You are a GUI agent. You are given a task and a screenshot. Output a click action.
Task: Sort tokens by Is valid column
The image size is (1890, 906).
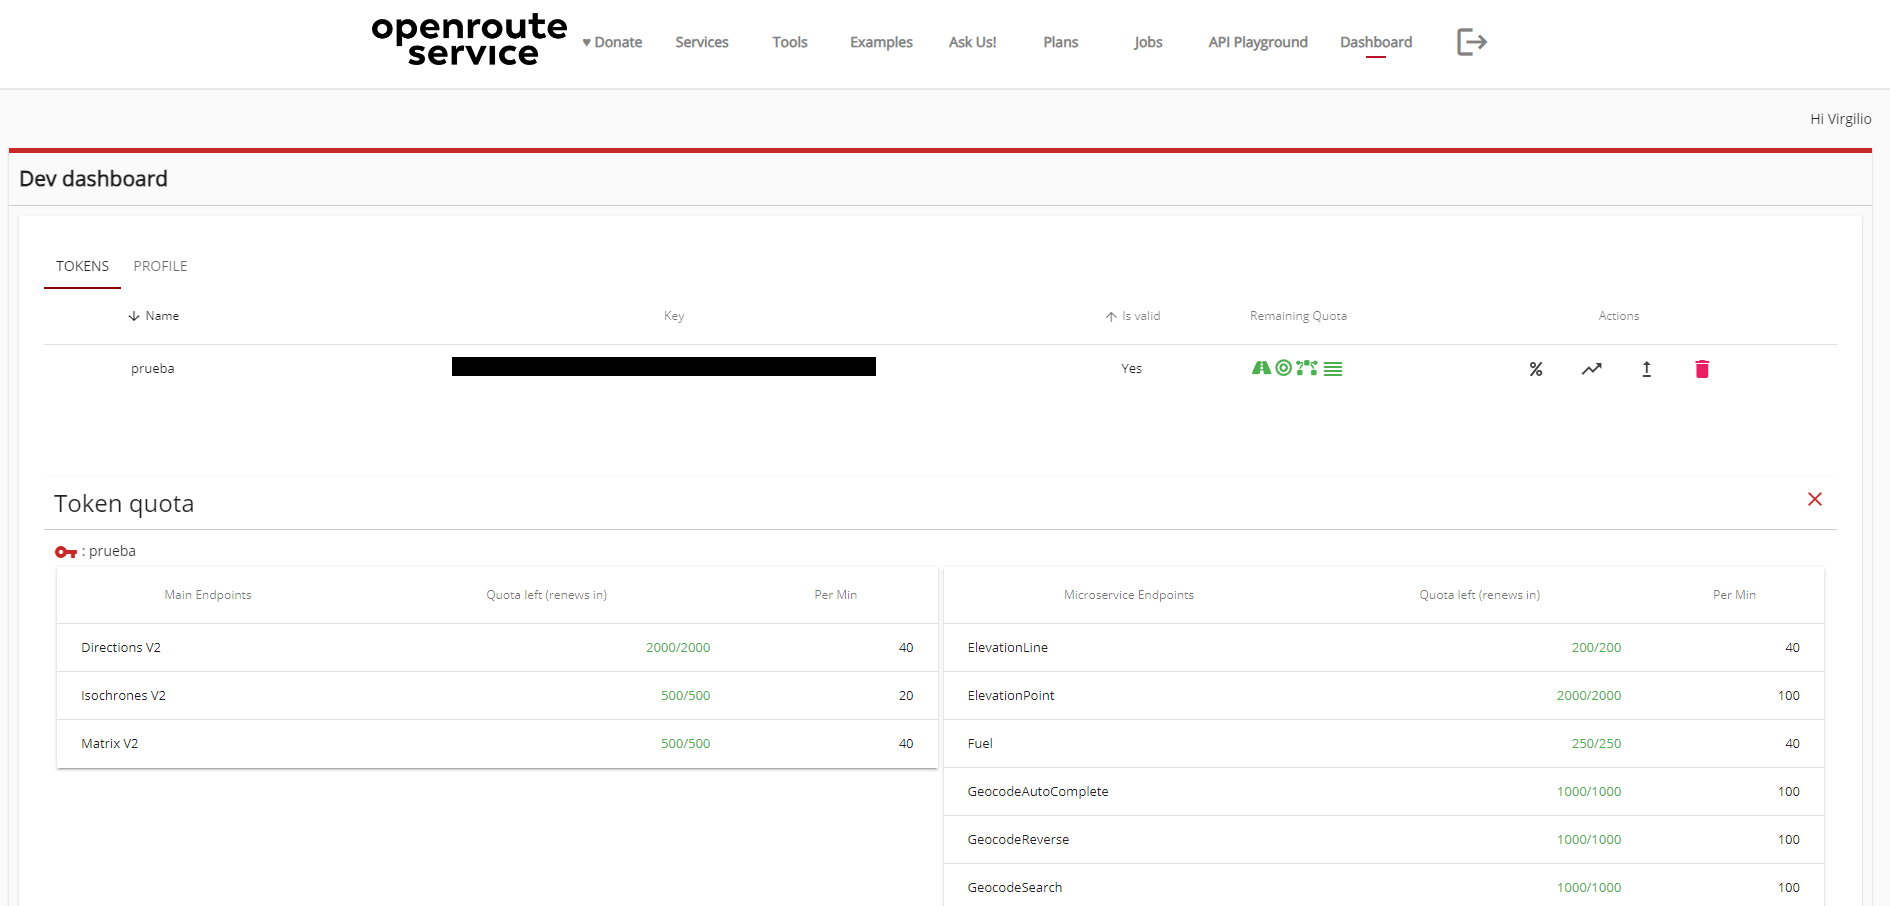(1133, 316)
